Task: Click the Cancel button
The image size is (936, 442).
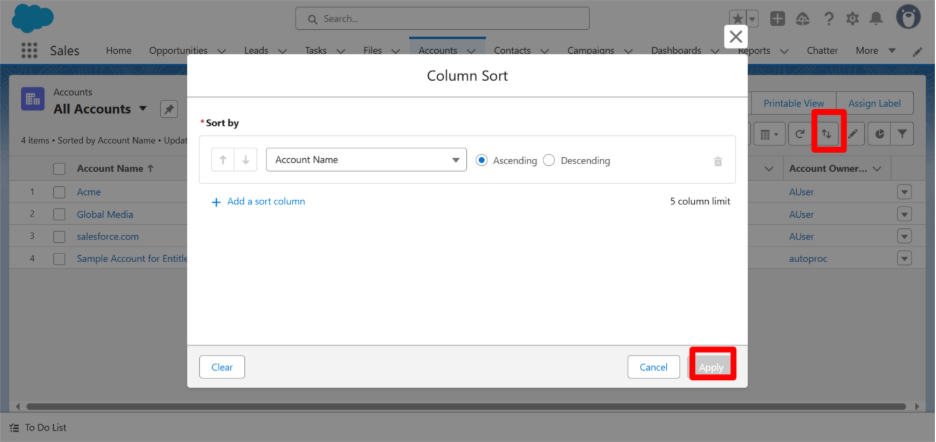Action: point(653,367)
